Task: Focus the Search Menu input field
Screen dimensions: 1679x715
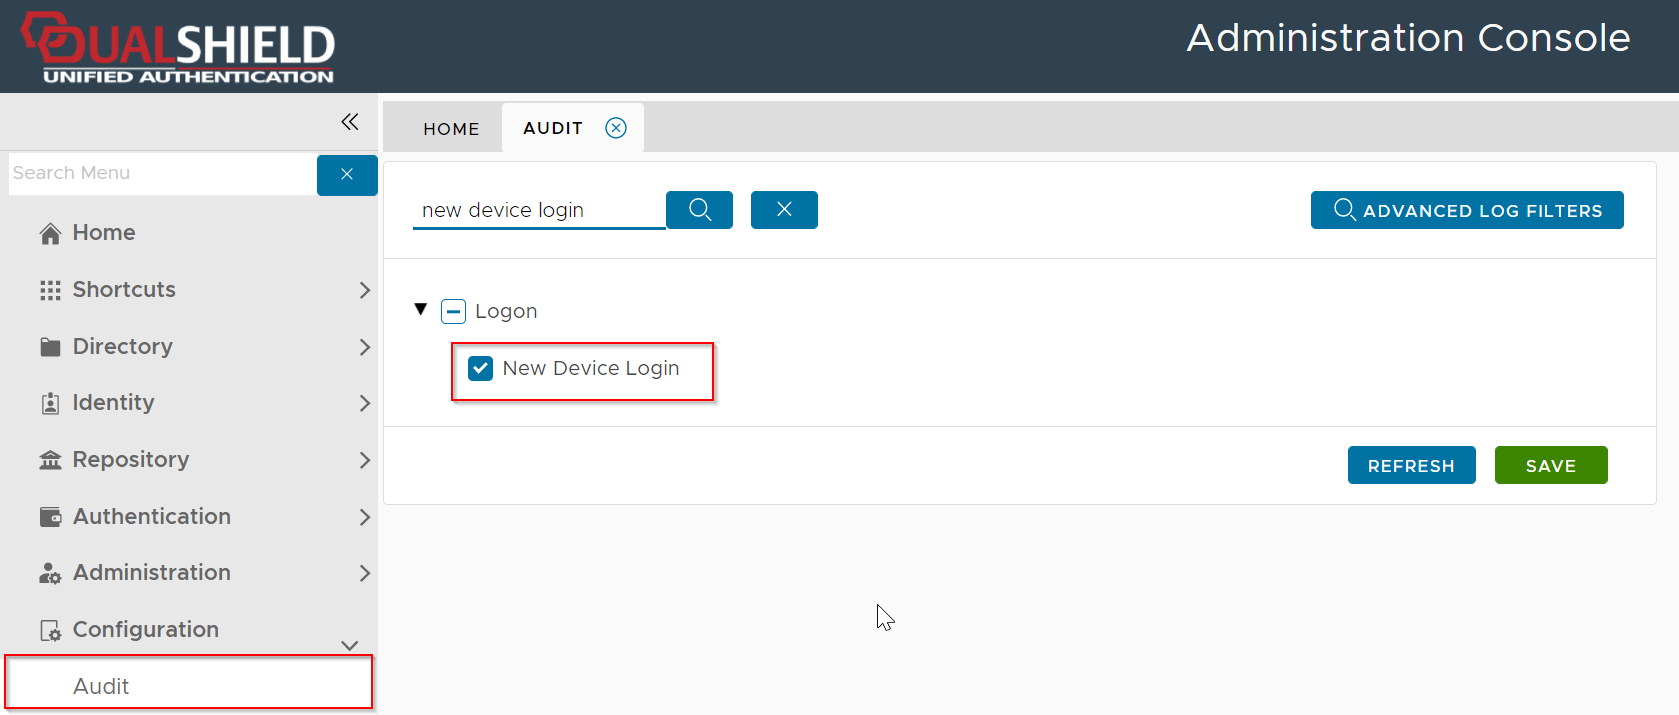Action: pyautogui.click(x=162, y=174)
